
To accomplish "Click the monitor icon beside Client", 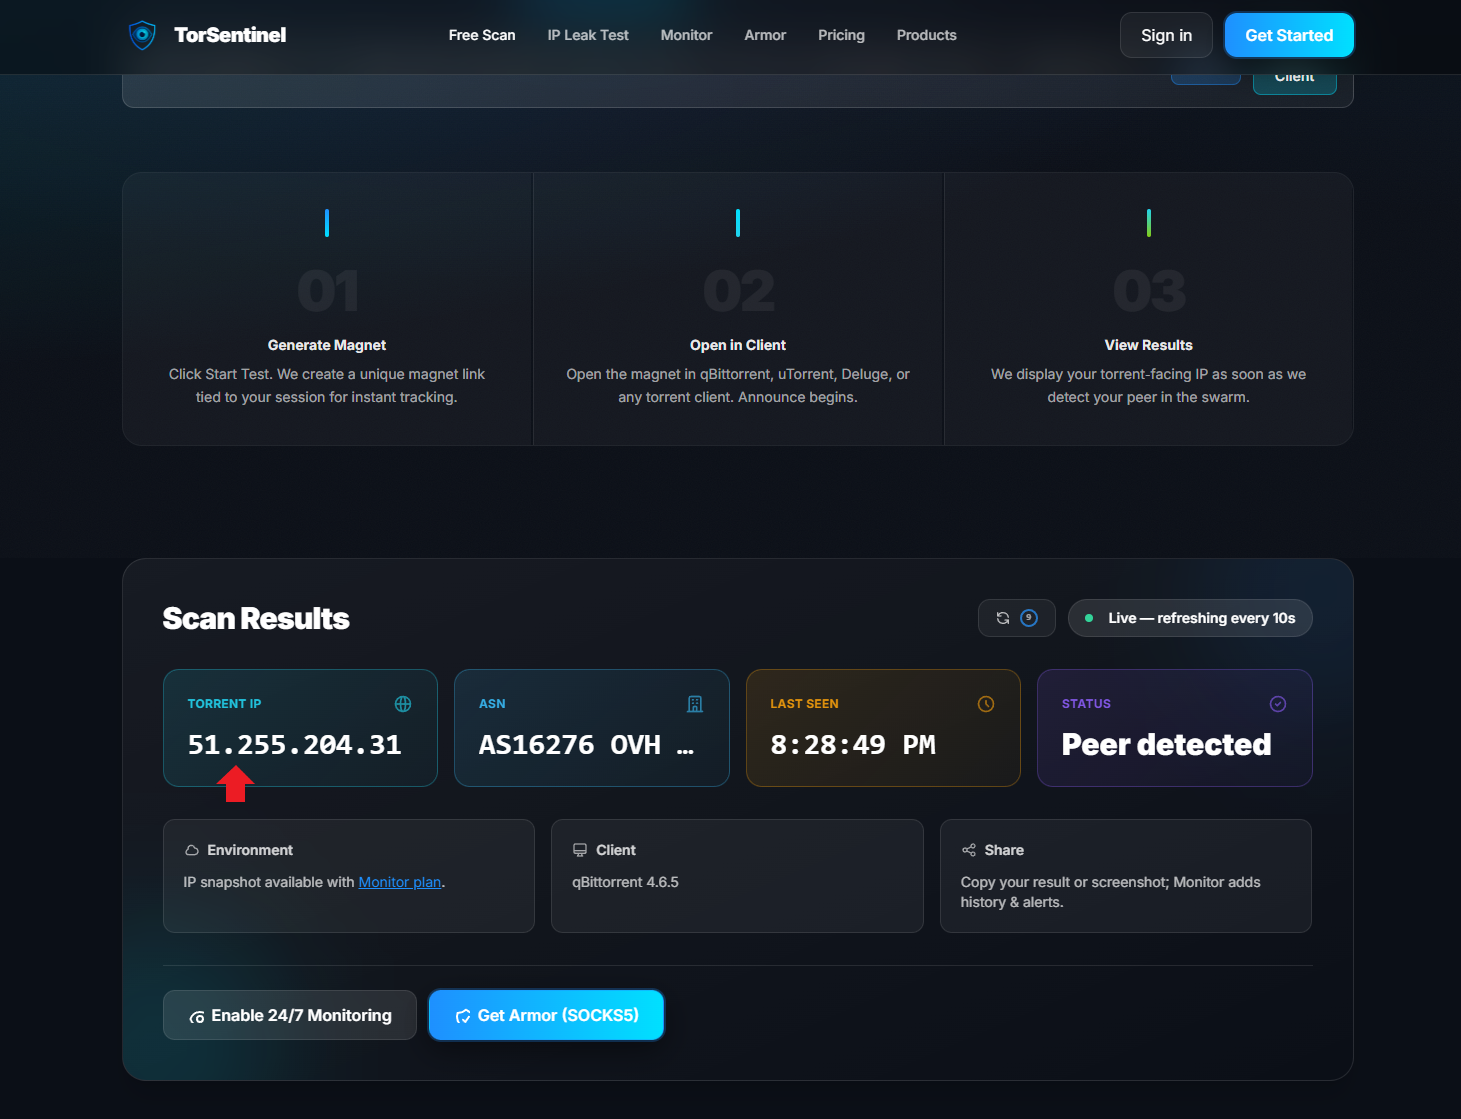I will 580,849.
